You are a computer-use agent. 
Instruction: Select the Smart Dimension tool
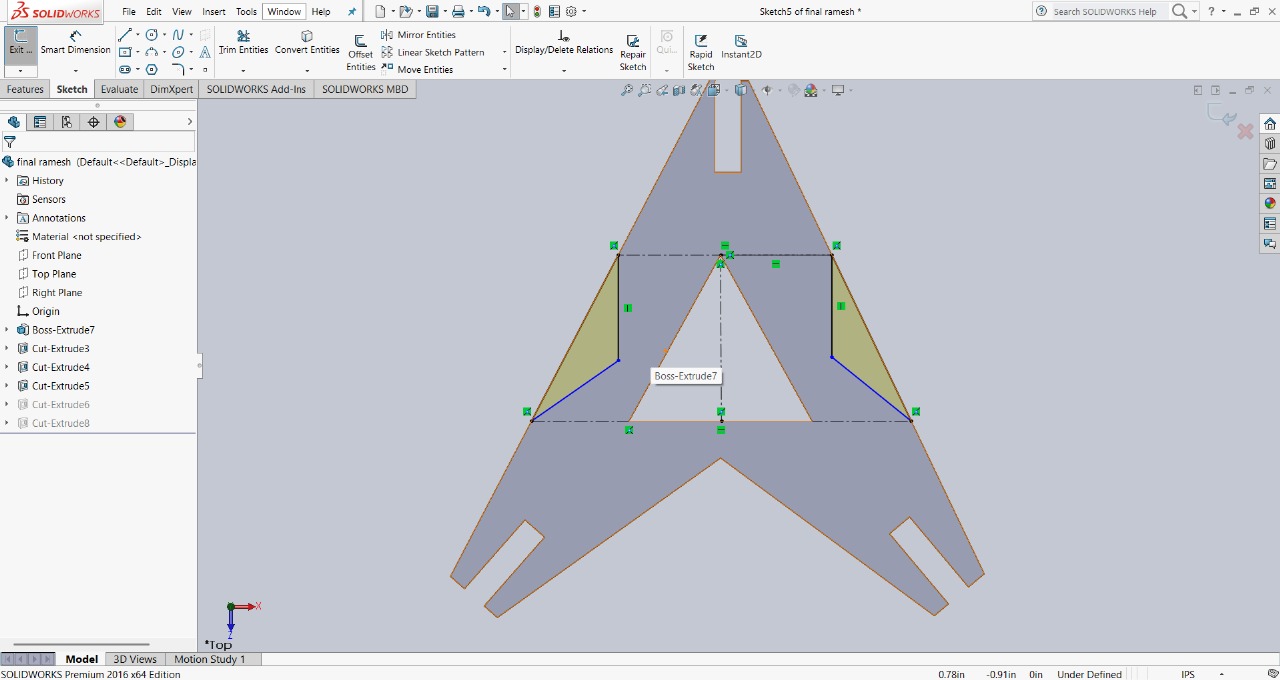pyautogui.click(x=75, y=43)
